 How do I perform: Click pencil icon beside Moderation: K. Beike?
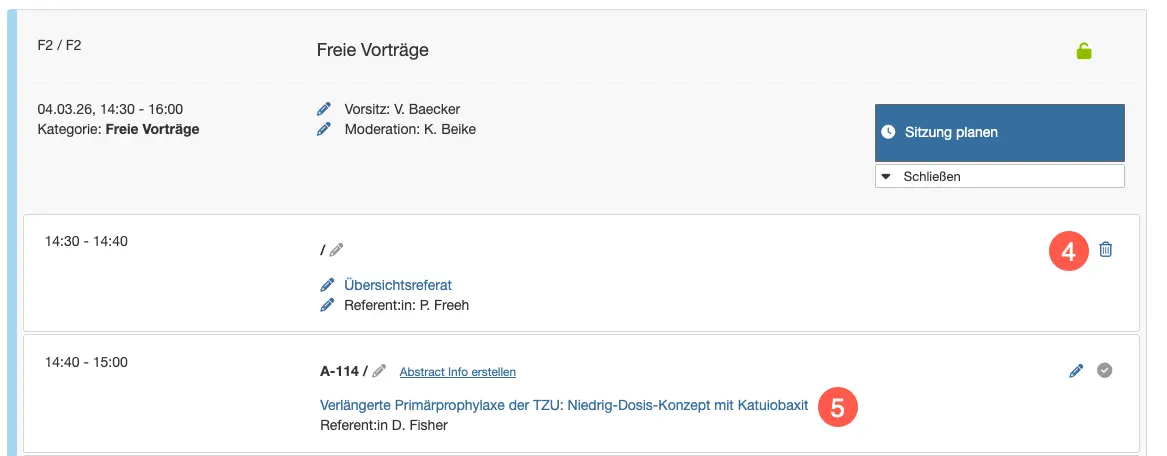point(324,129)
